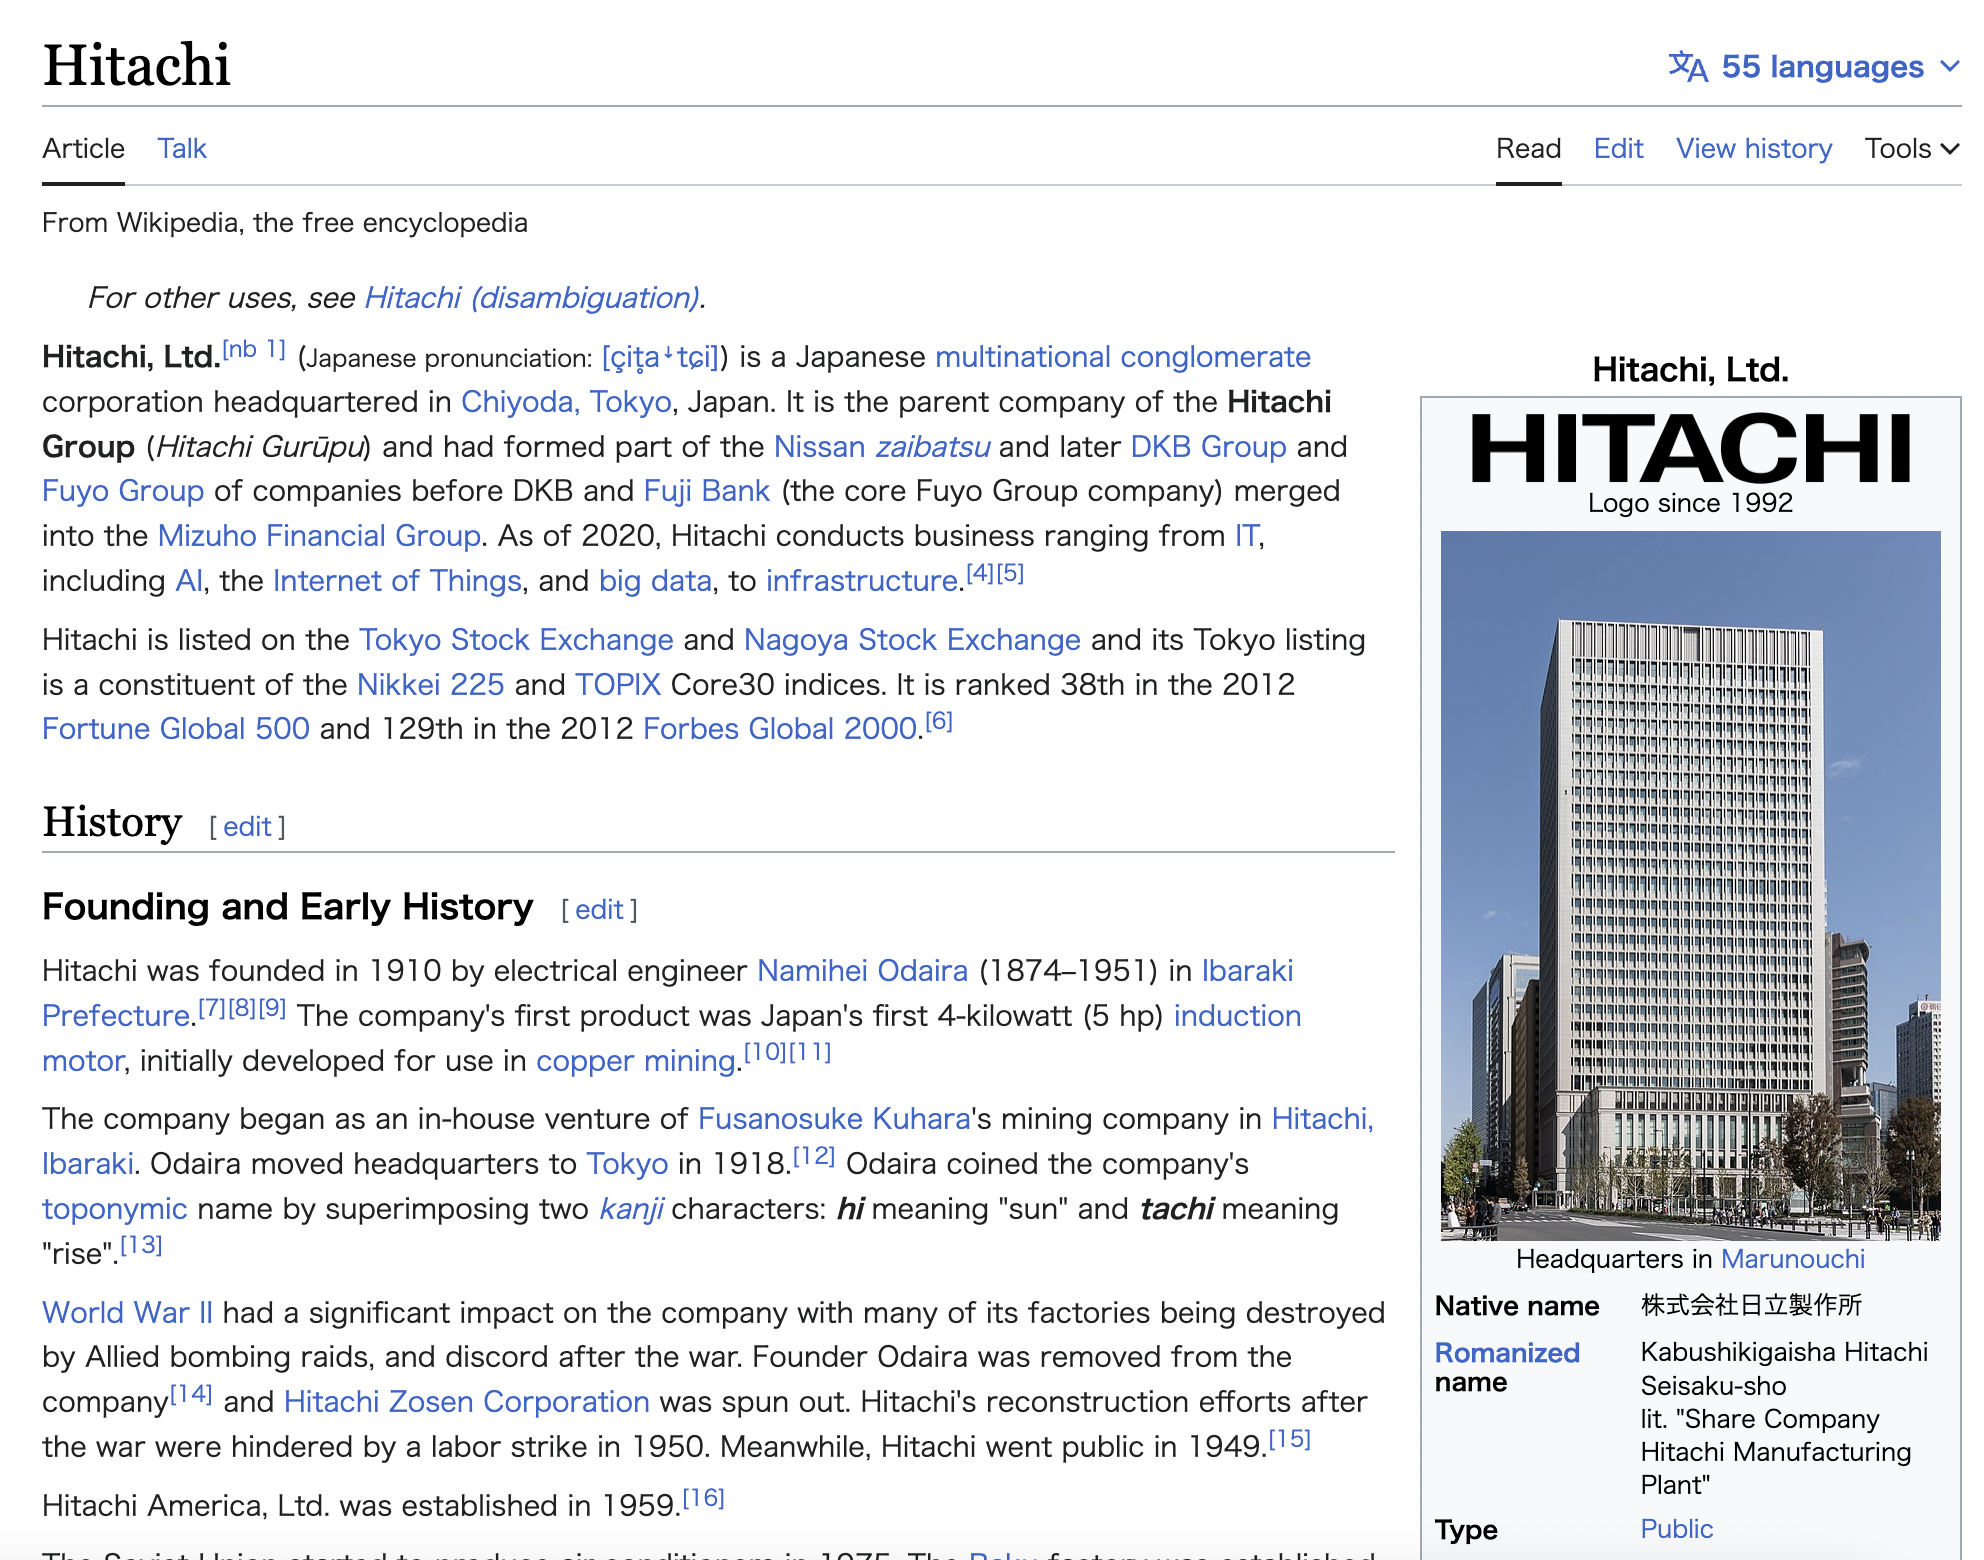
Task: Edit the History section
Action: click(x=247, y=827)
